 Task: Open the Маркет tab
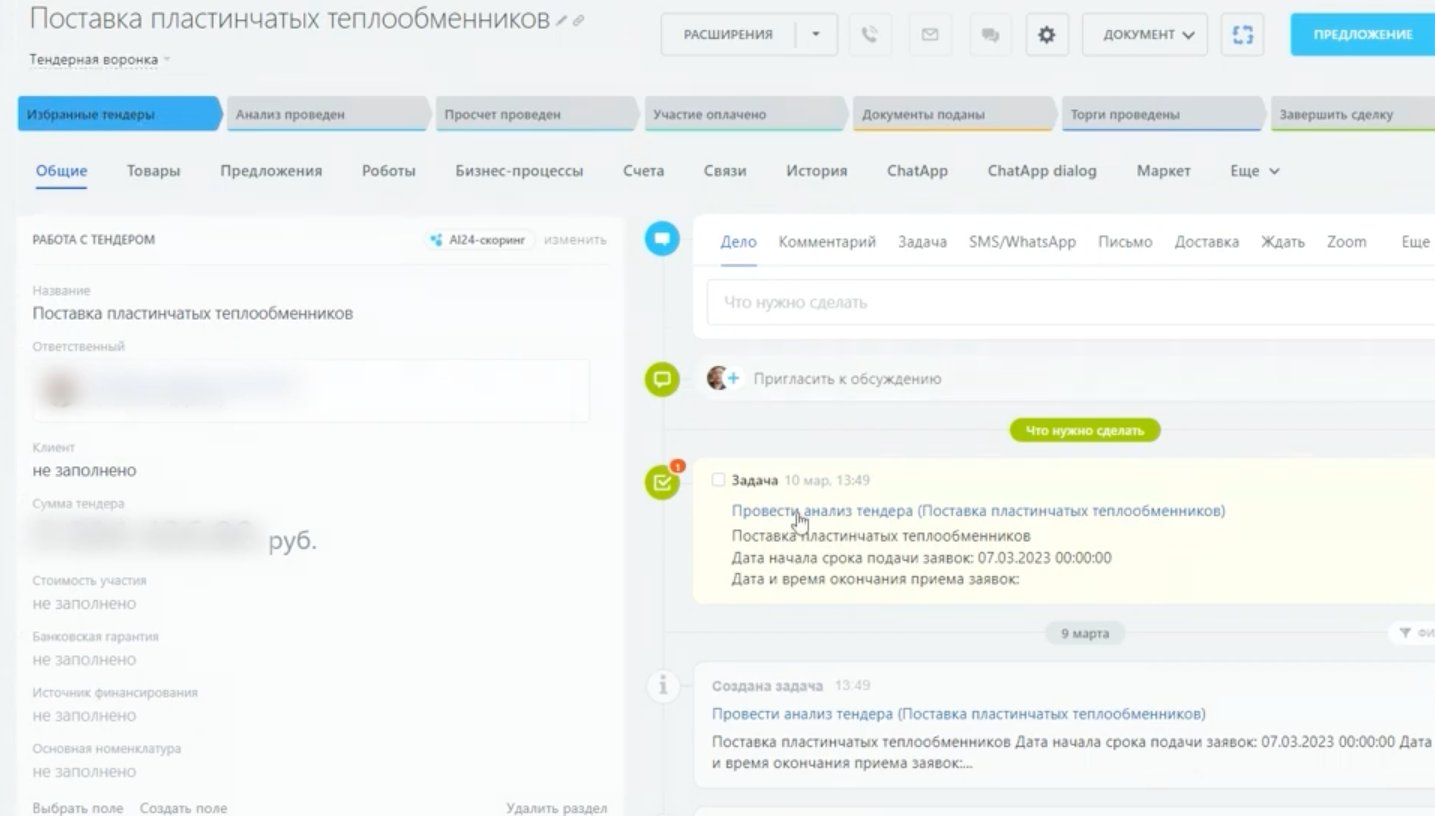[x=1163, y=171]
